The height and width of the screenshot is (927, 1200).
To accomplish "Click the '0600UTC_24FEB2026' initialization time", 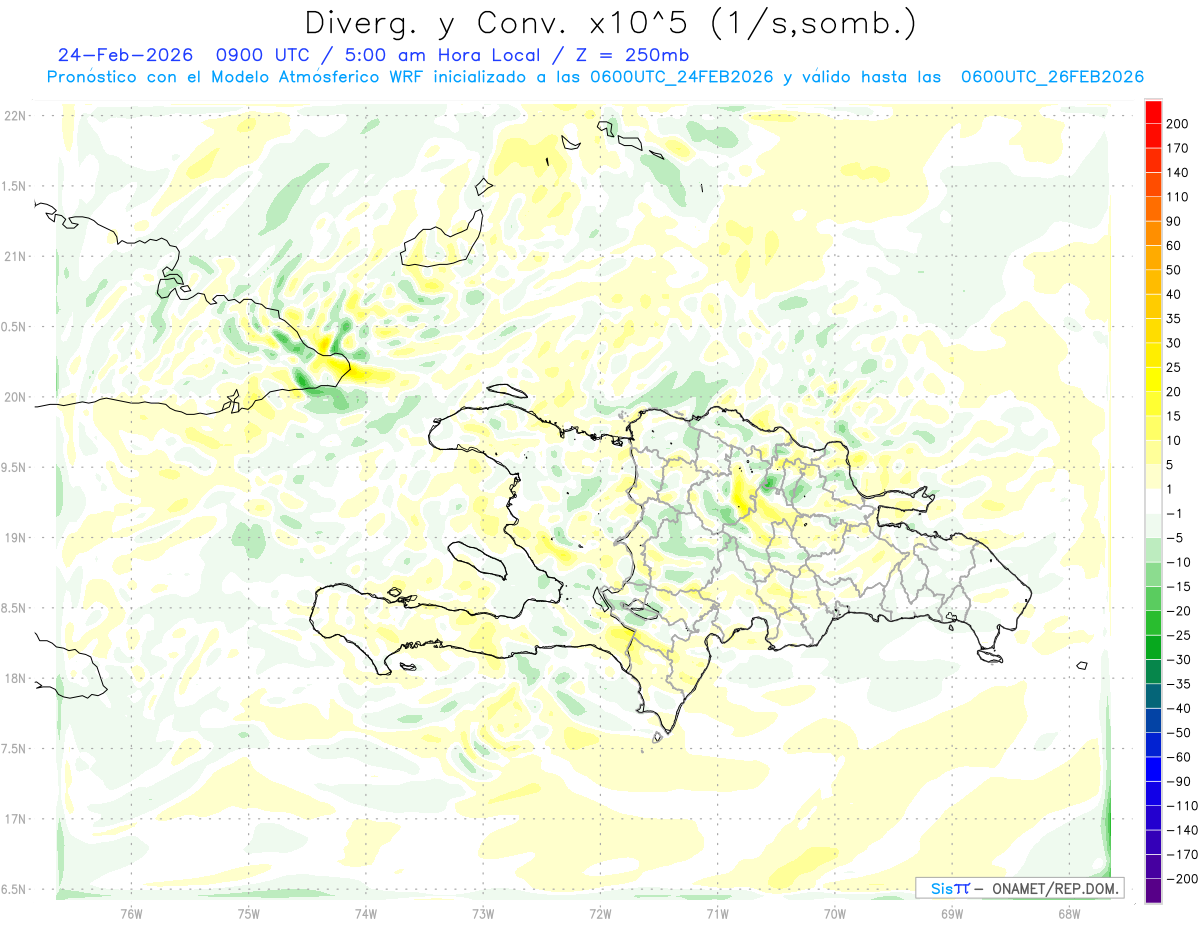I will [682, 77].
